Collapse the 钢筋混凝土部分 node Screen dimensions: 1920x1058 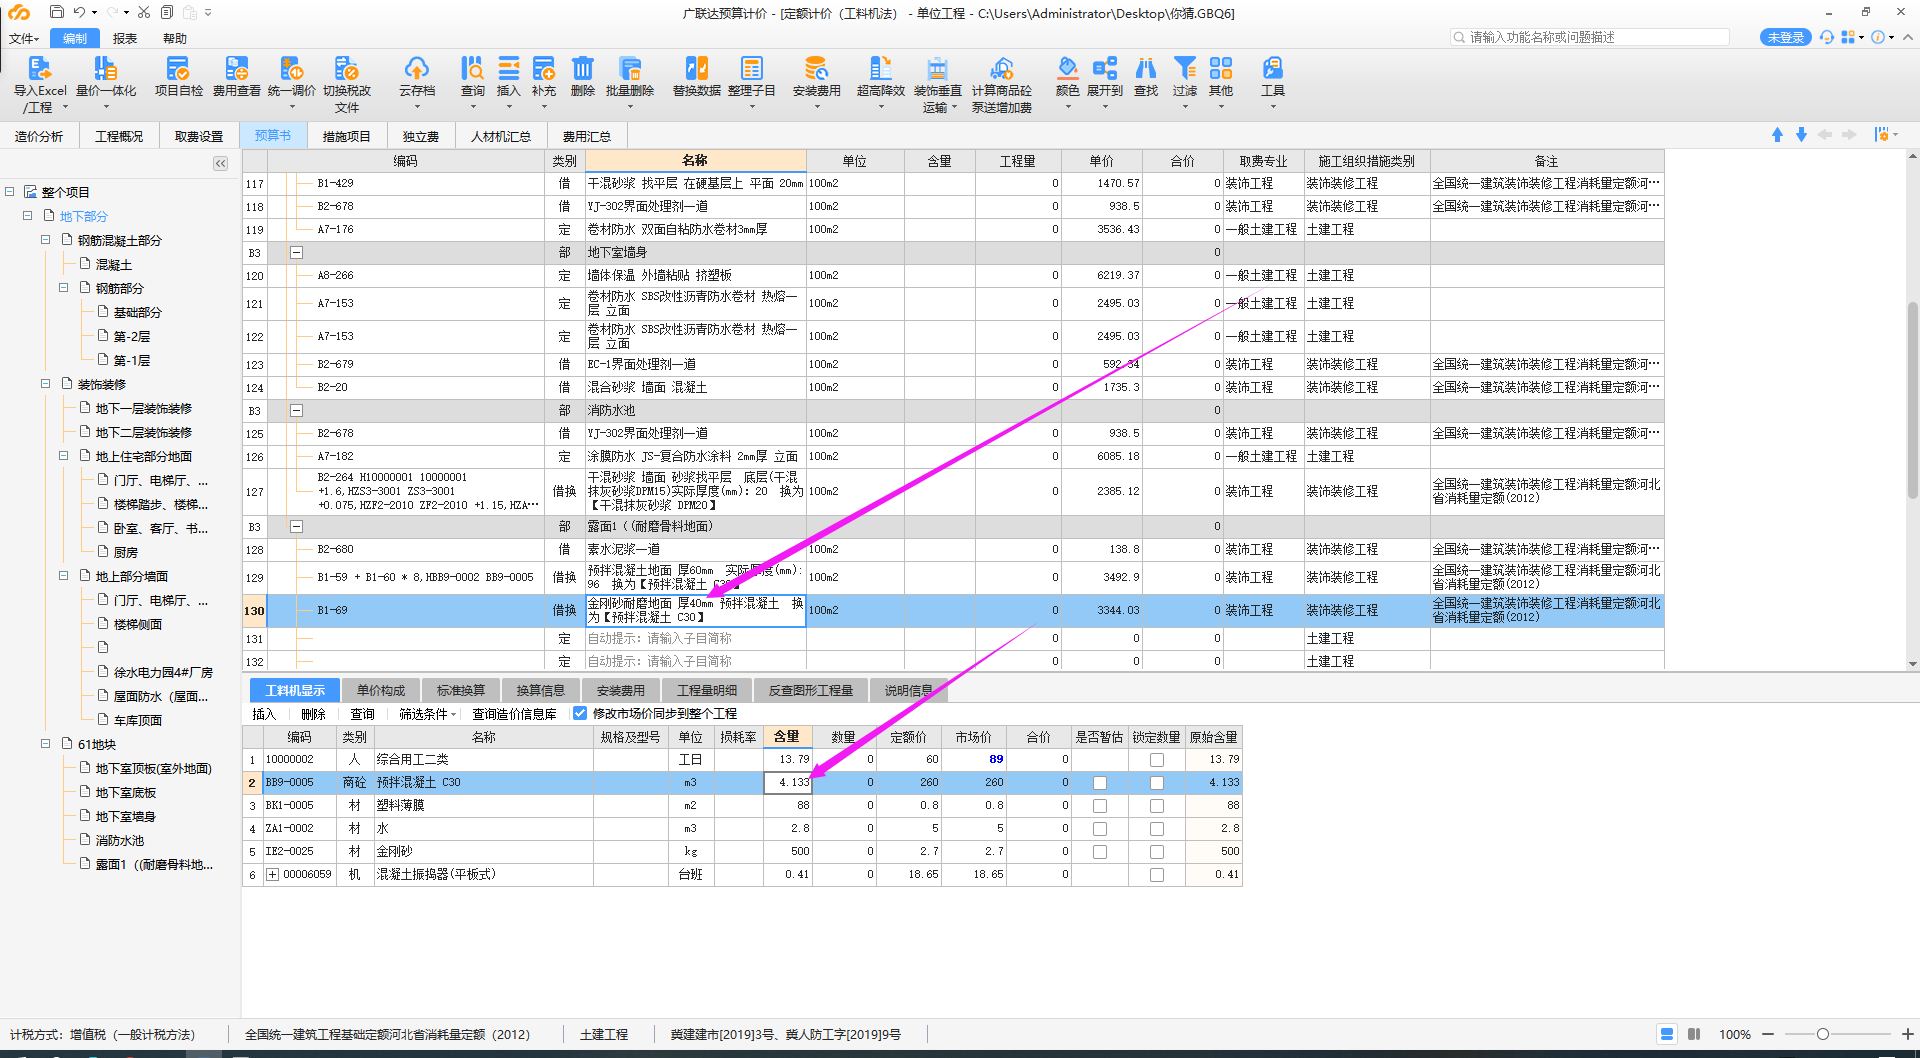[46, 239]
